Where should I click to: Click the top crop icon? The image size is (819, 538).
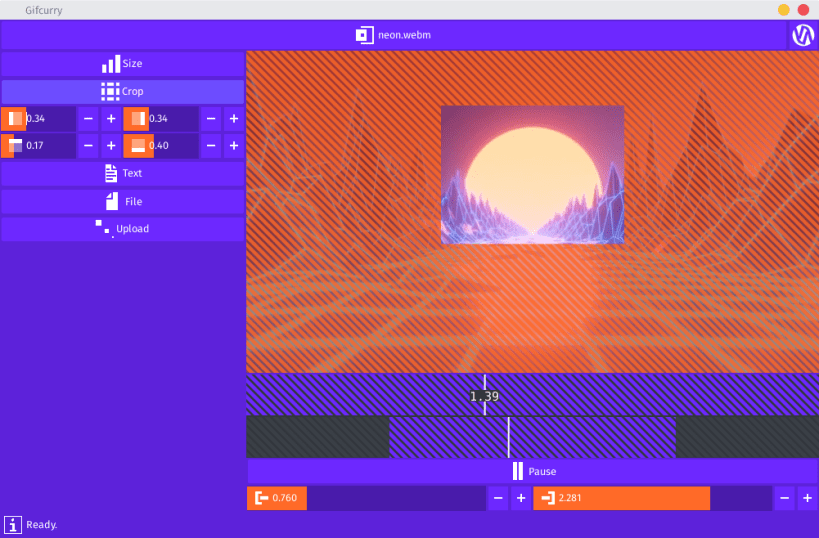(x=14, y=146)
